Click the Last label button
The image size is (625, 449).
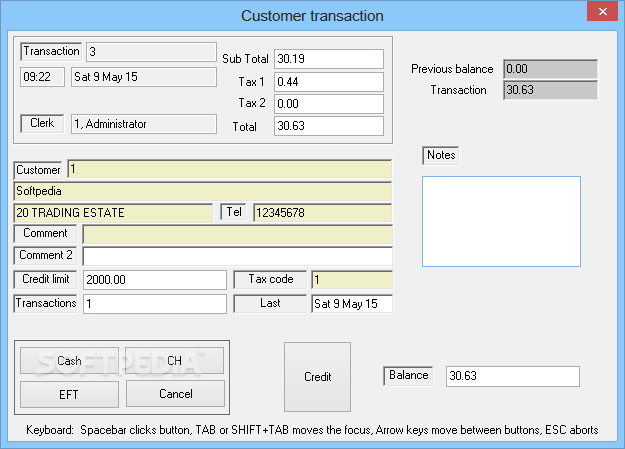[270, 303]
